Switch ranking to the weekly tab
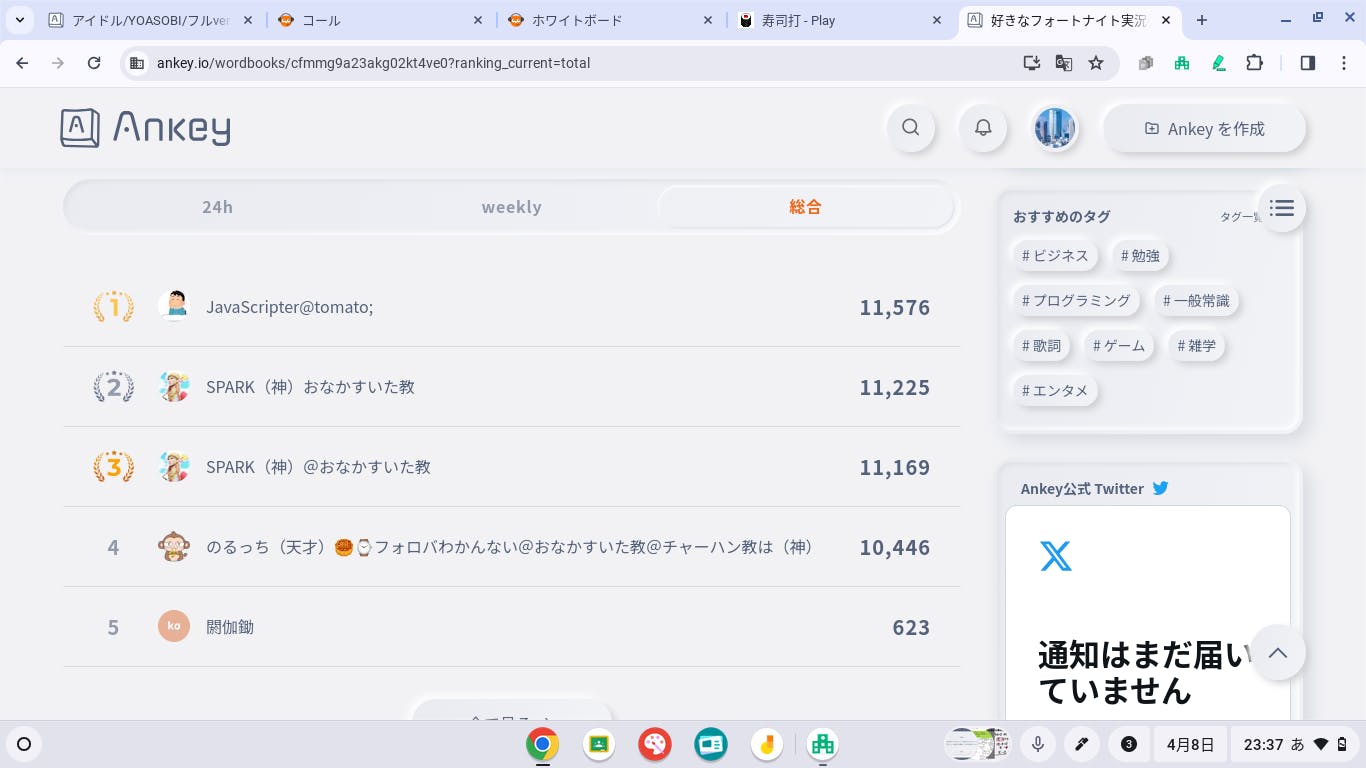The width and height of the screenshot is (1366, 768). tap(511, 207)
